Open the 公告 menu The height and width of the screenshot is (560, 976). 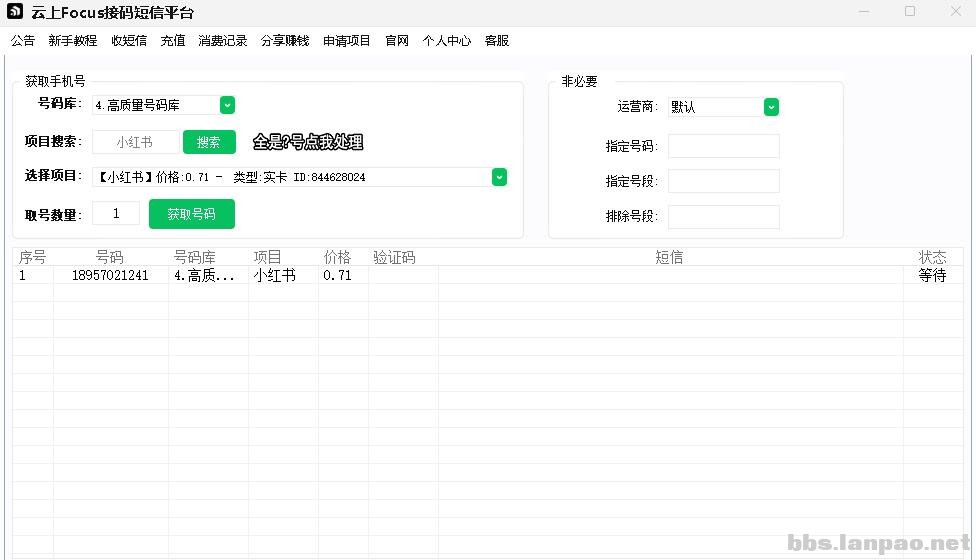click(x=22, y=40)
